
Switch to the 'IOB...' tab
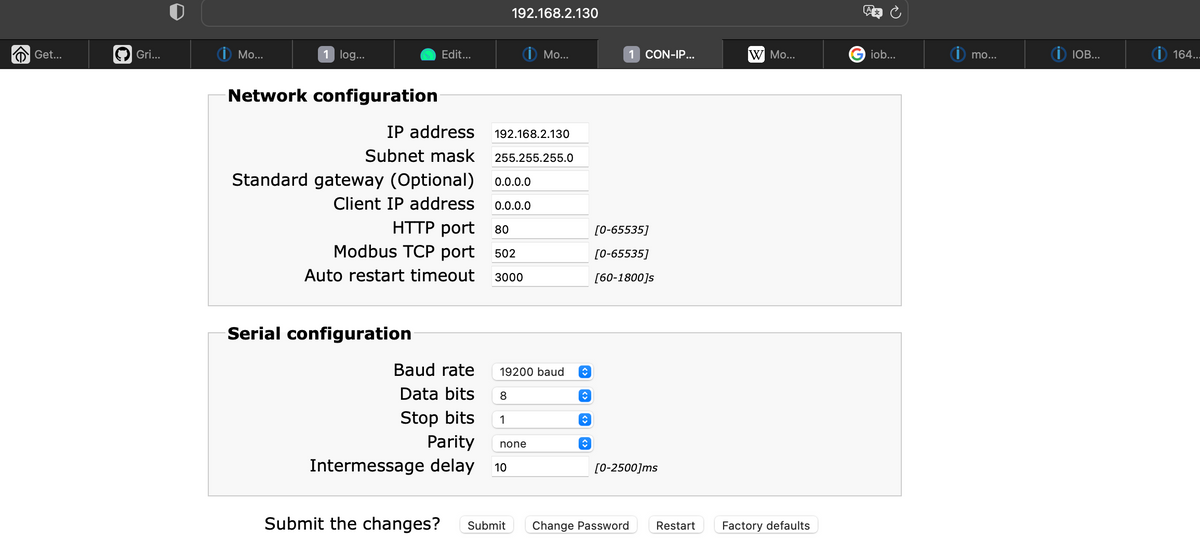tap(1074, 54)
